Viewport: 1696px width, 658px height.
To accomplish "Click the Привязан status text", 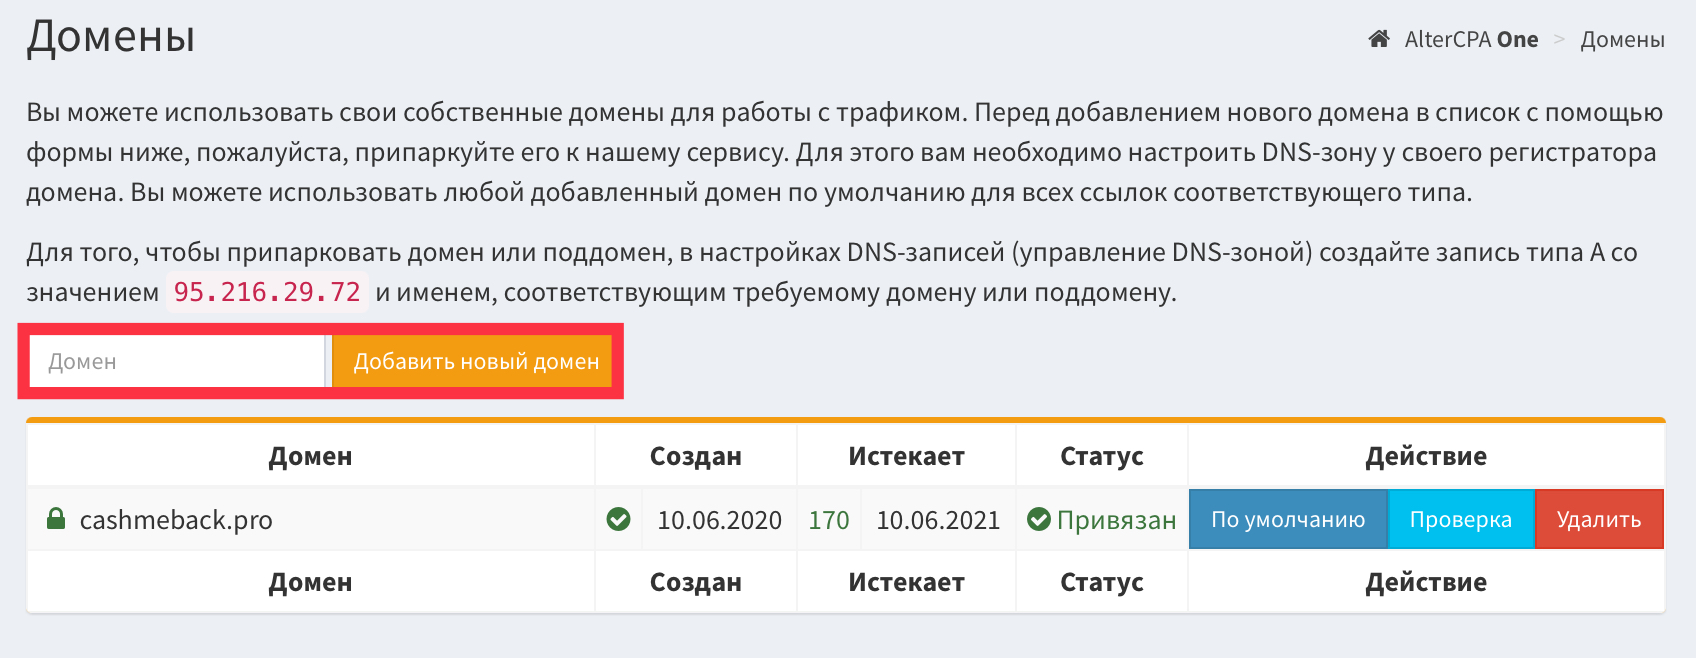I will [x=1117, y=520].
